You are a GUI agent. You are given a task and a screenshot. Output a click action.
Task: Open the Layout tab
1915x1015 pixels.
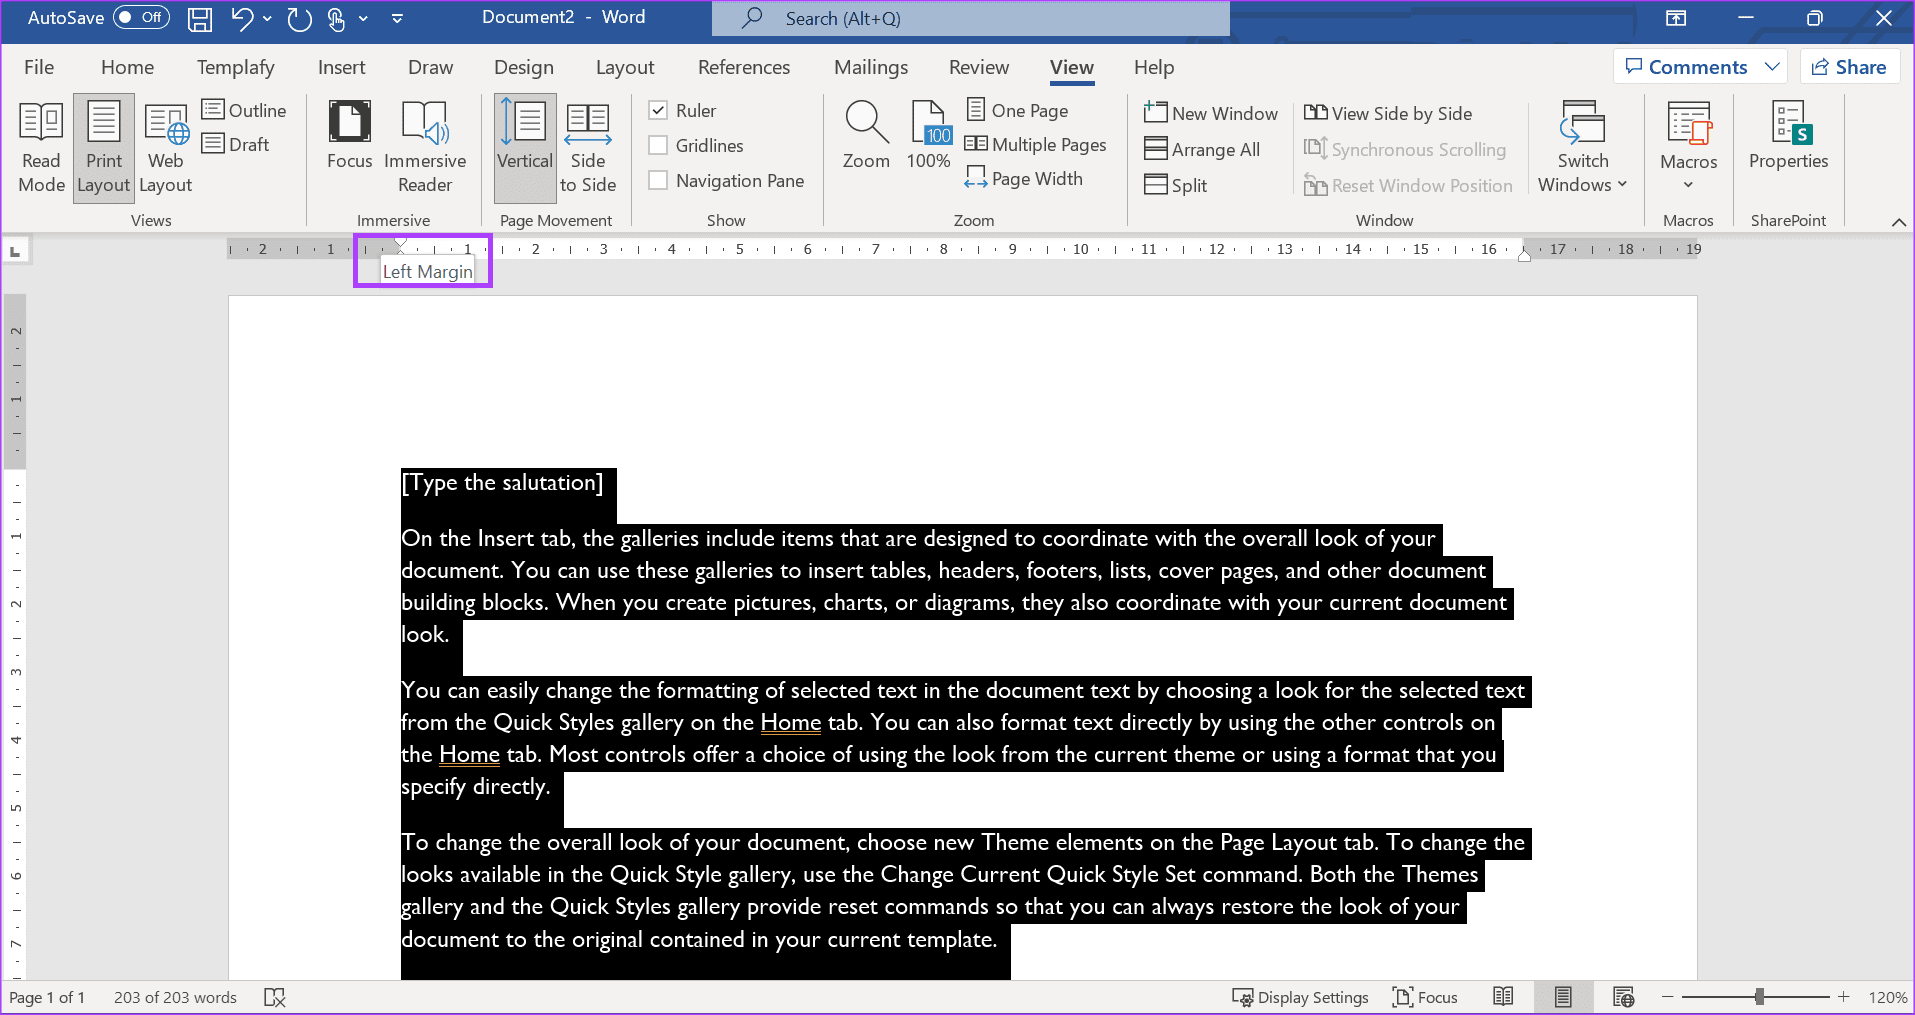[625, 67]
